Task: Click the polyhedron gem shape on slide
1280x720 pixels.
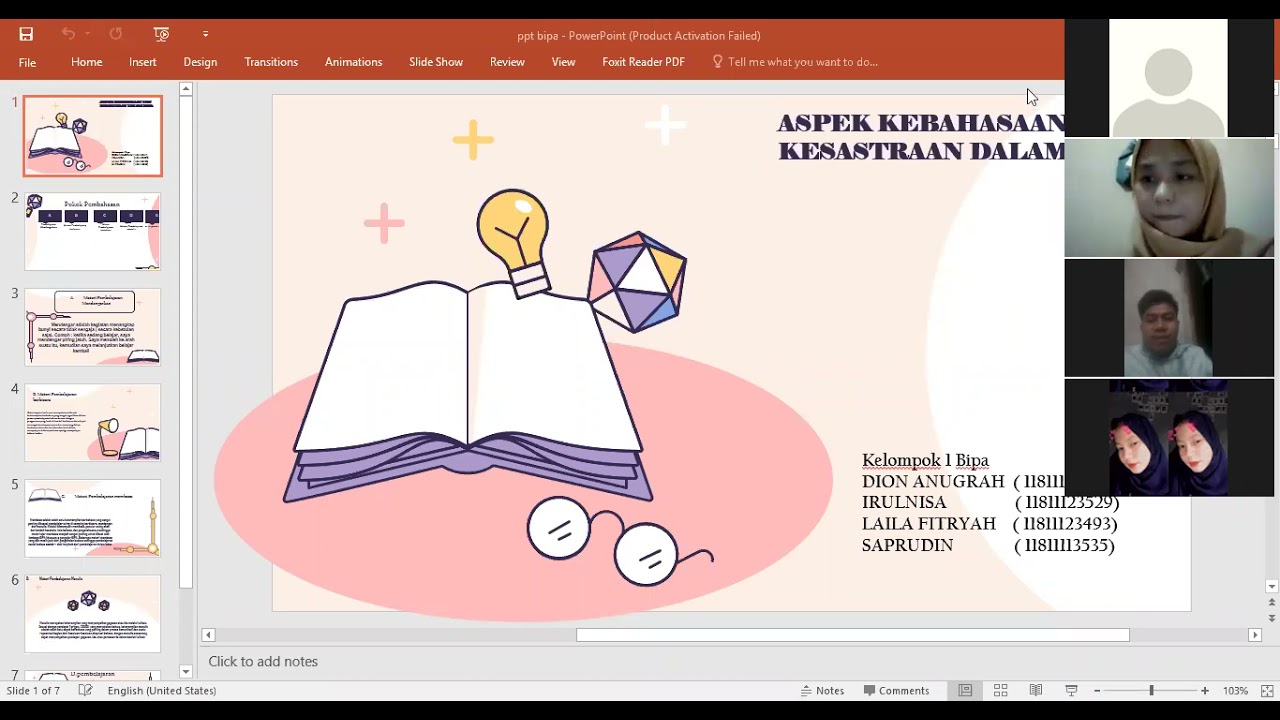Action: point(638,282)
